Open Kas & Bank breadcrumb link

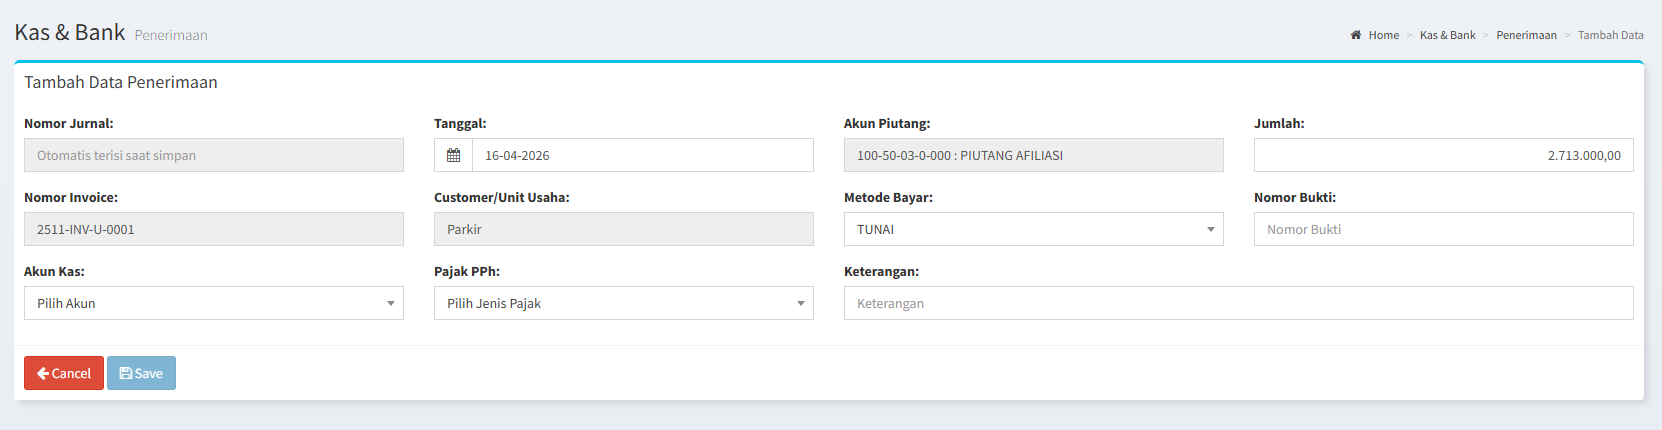coord(1447,35)
